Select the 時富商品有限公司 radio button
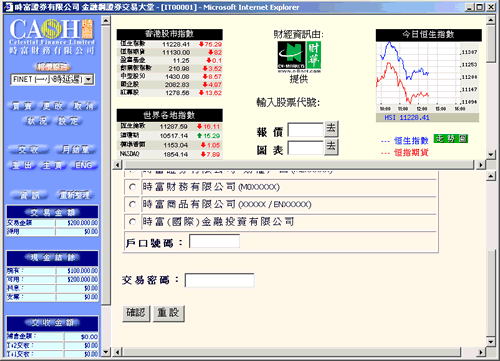Image resolution: width=500 pixels, height=361 pixels. (x=132, y=204)
